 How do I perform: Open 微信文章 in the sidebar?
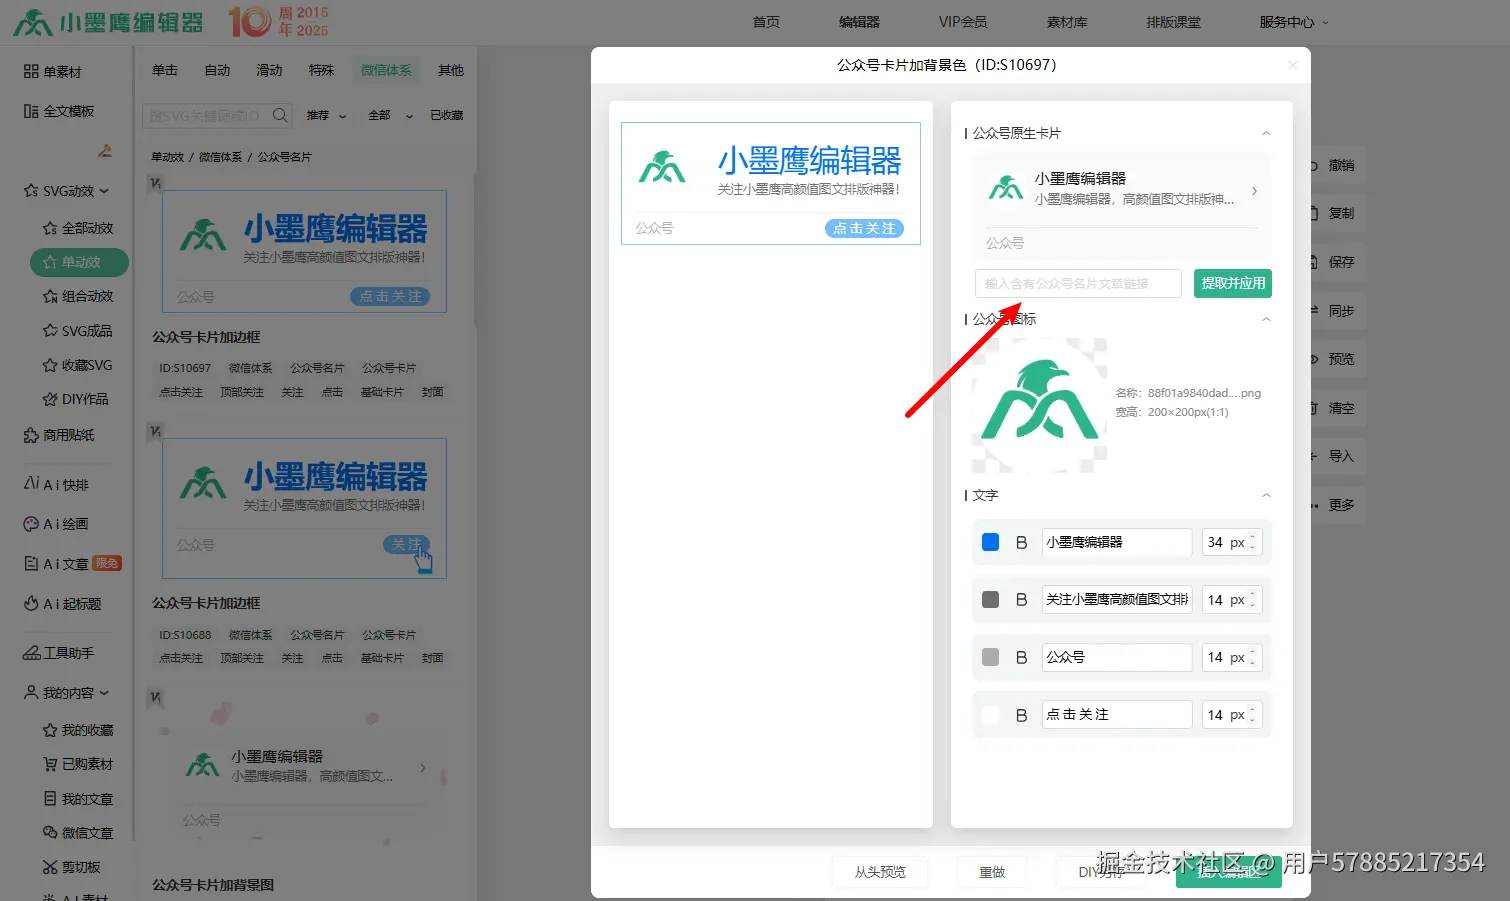coord(78,833)
